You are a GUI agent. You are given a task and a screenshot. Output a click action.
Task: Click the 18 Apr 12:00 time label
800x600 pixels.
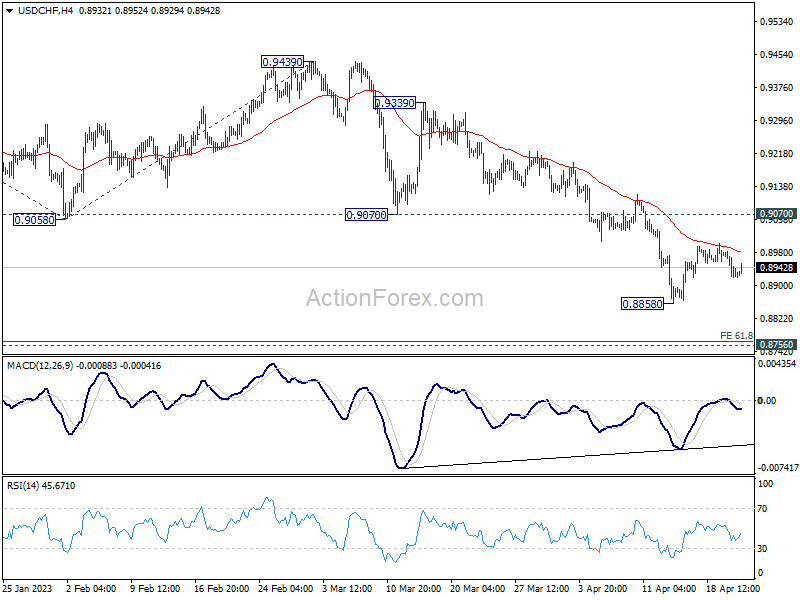734,588
